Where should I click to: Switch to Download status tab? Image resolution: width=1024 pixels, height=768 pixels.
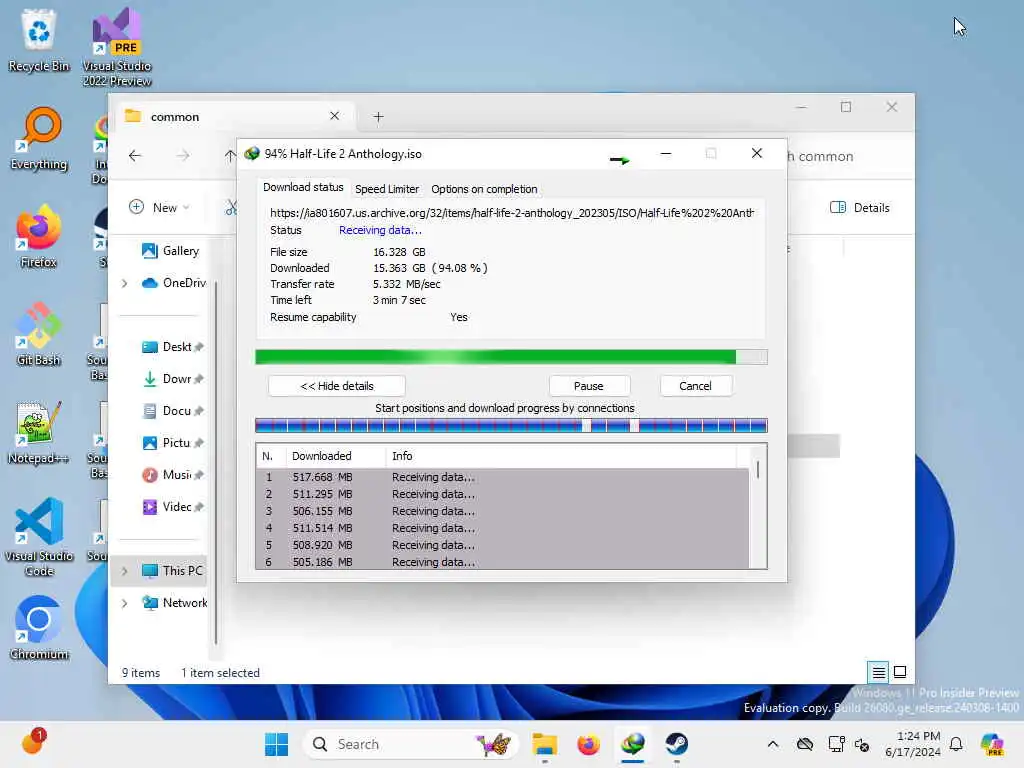(303, 187)
